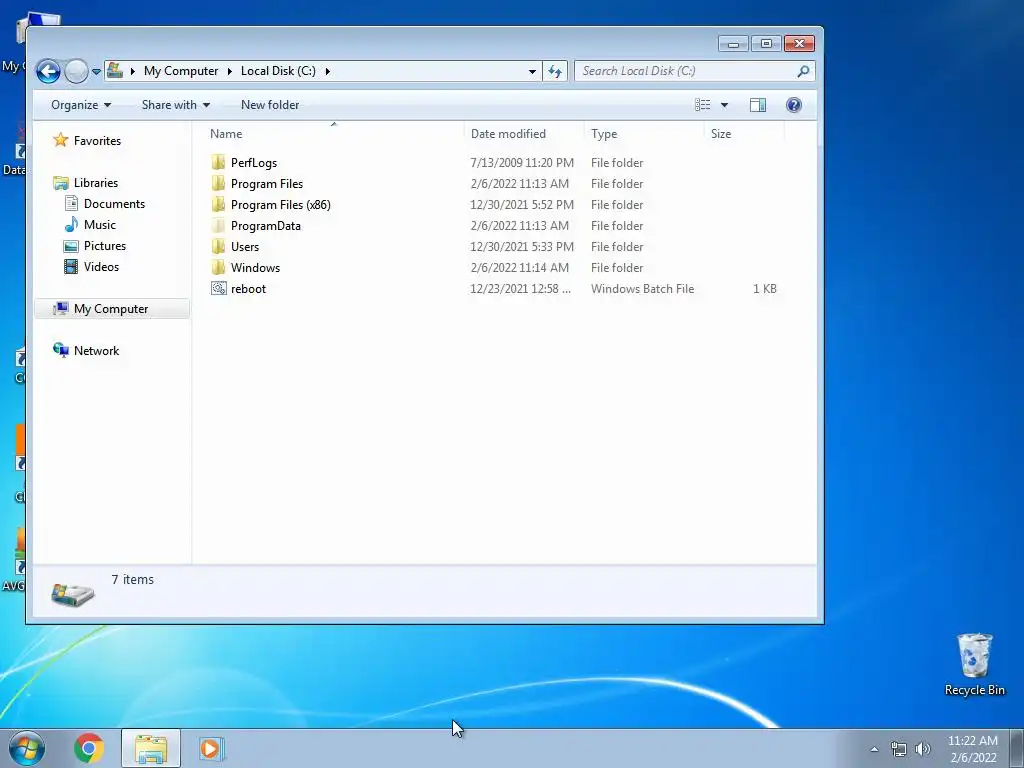Click the reboot file name
This screenshot has height=768, width=1024.
248,289
